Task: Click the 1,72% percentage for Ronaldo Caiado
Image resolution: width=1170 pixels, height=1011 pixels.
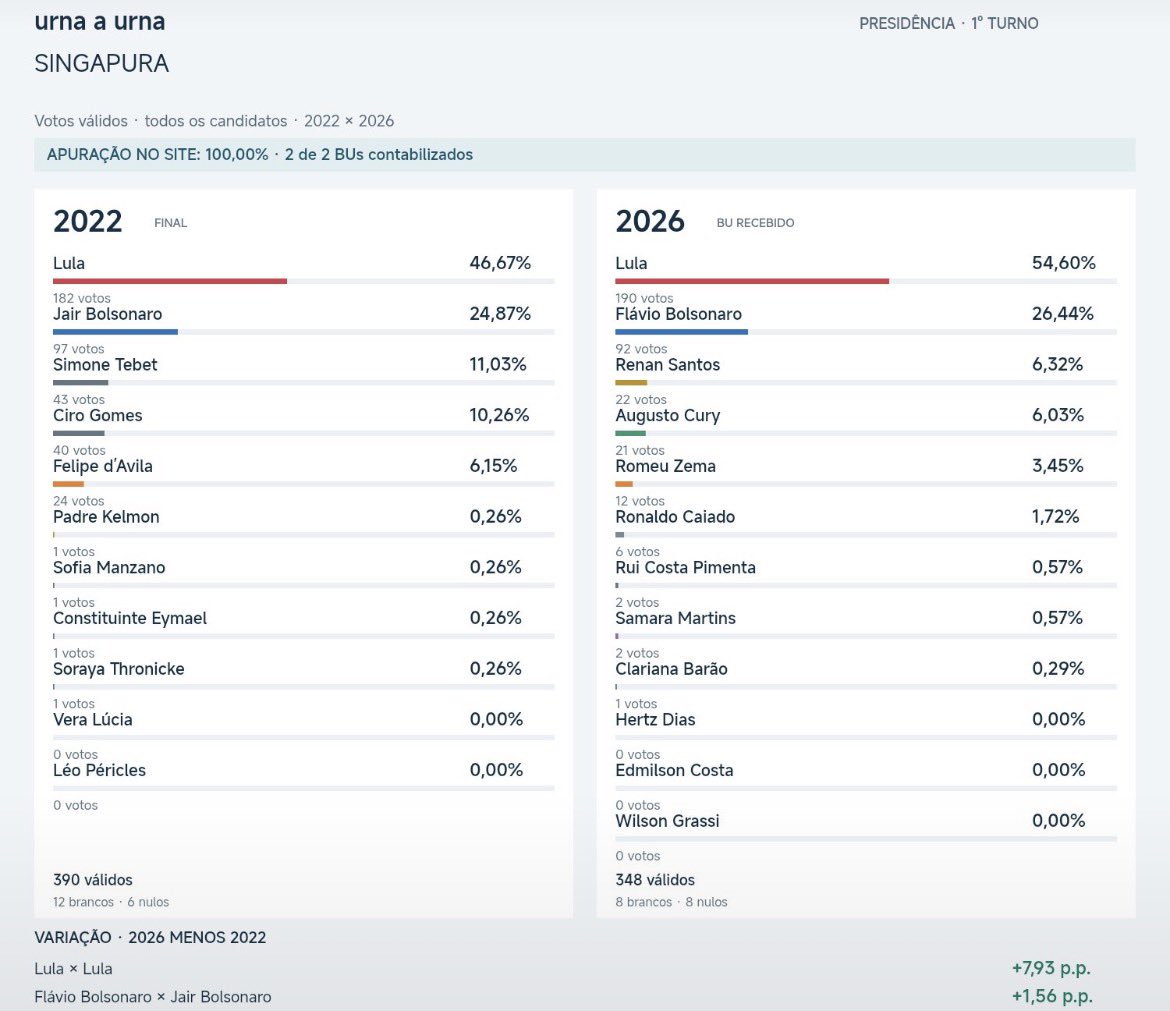Action: point(1056,517)
